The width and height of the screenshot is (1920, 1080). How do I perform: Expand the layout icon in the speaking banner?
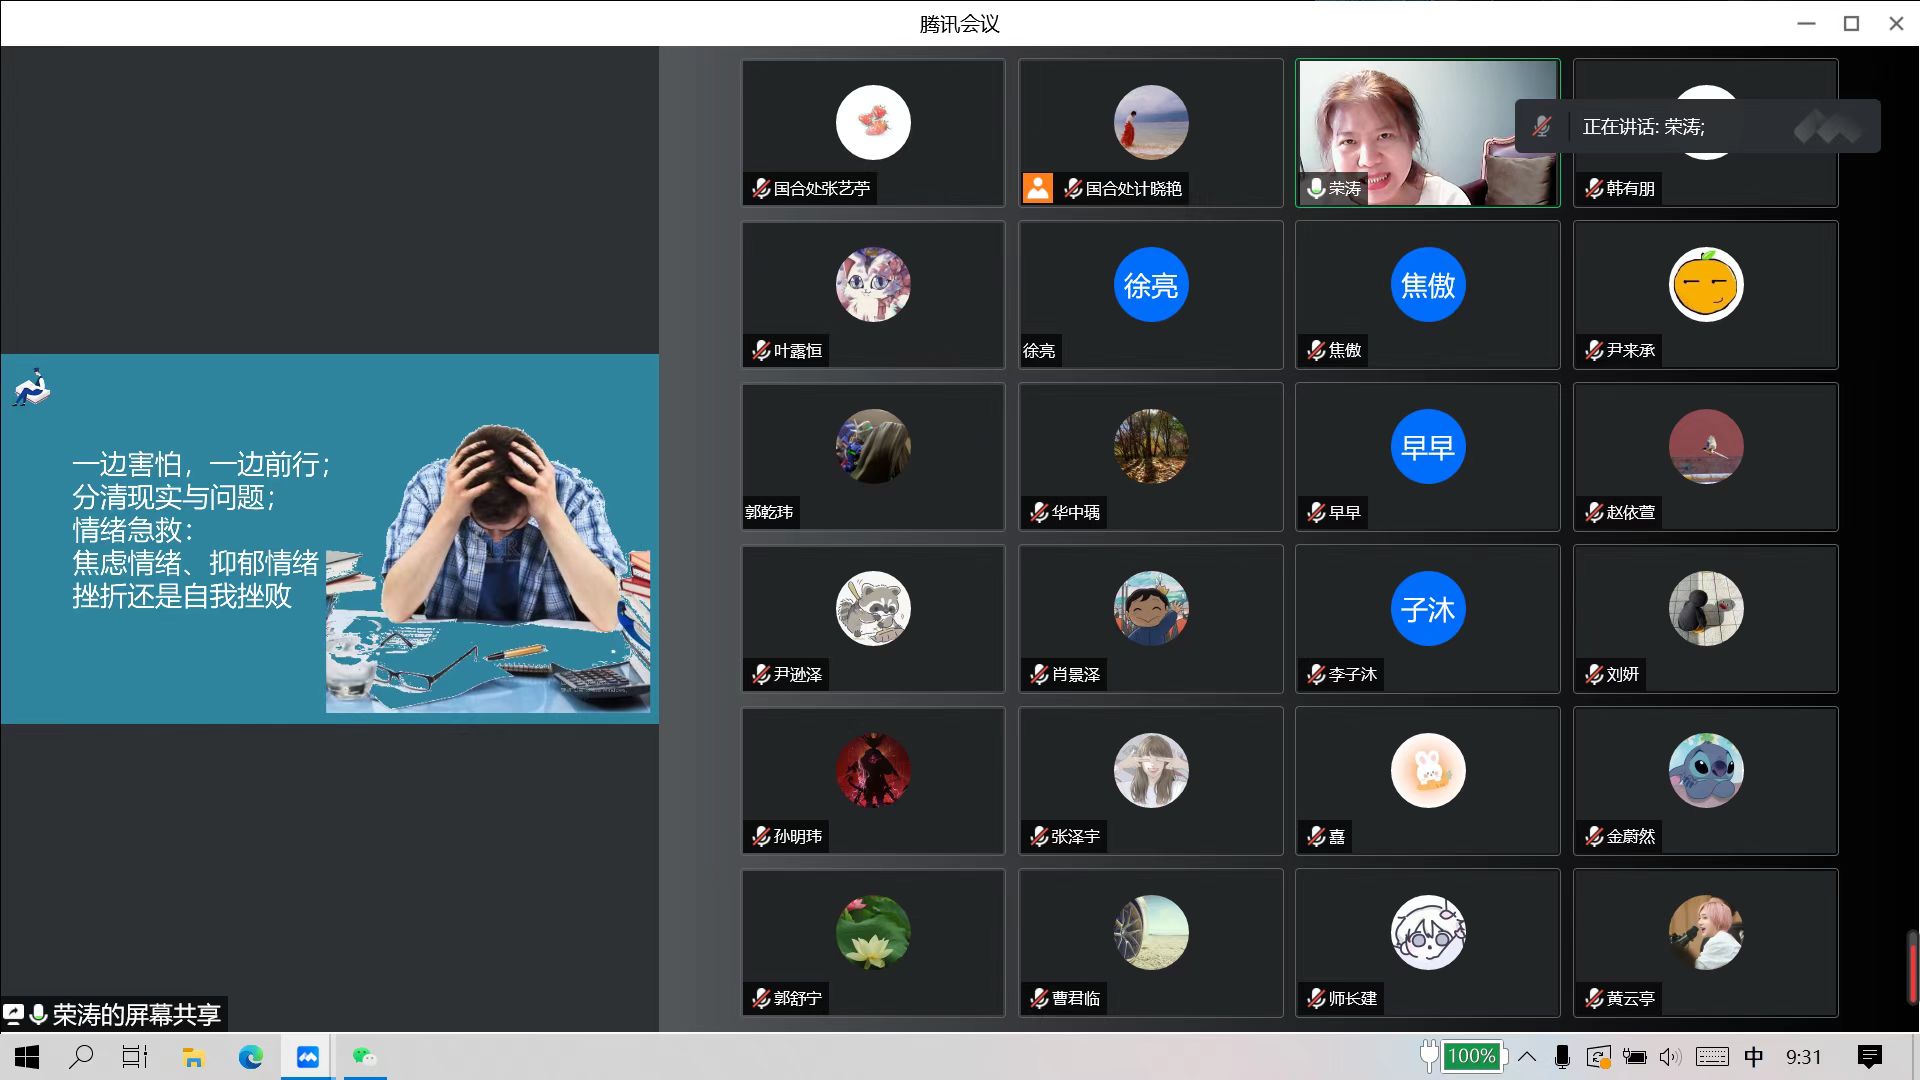[x=1828, y=127]
